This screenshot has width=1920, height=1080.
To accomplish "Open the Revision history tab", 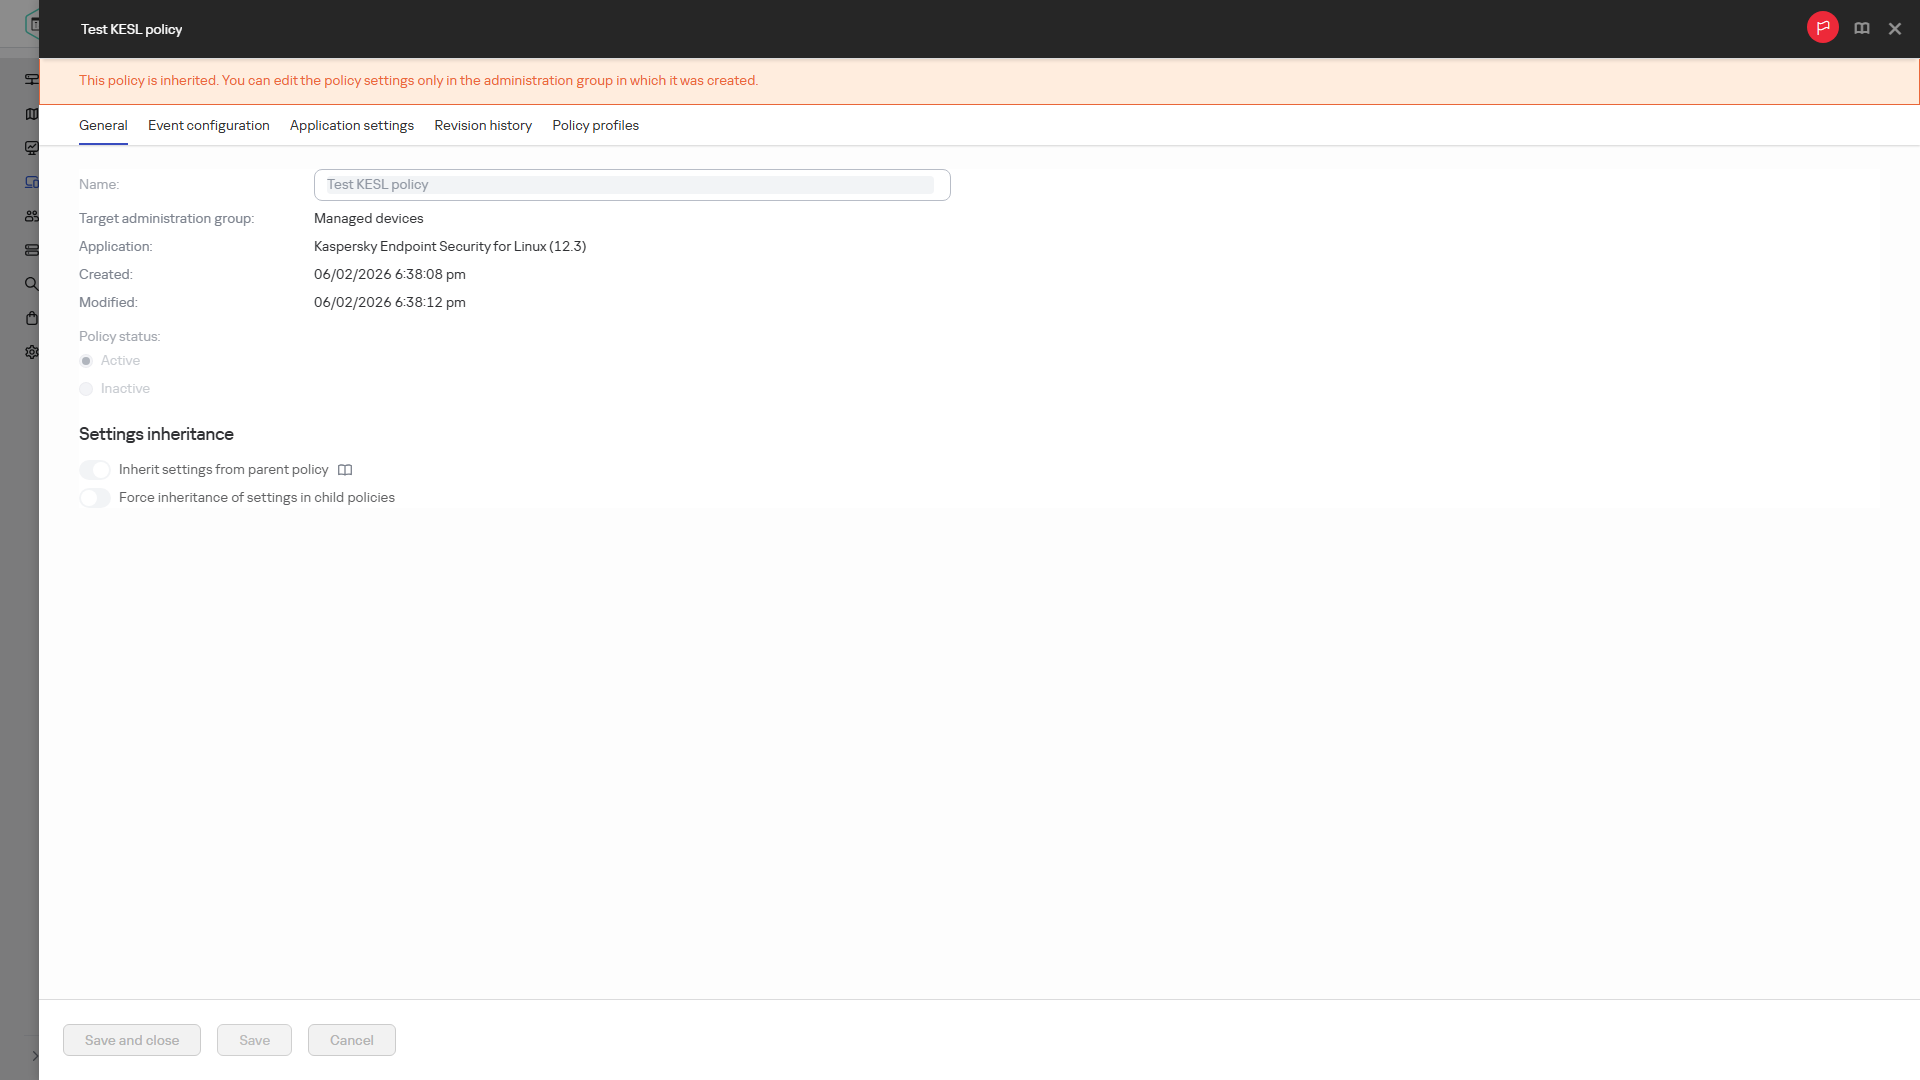I will tap(483, 125).
